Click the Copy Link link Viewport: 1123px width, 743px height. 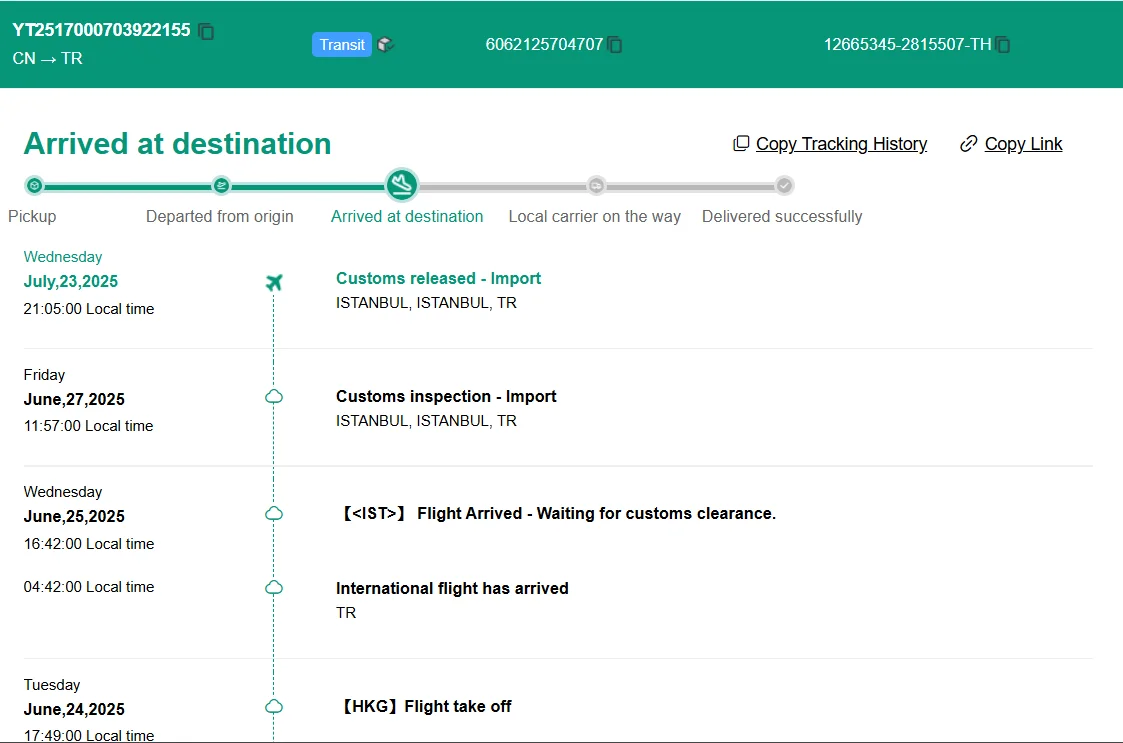tap(1022, 144)
